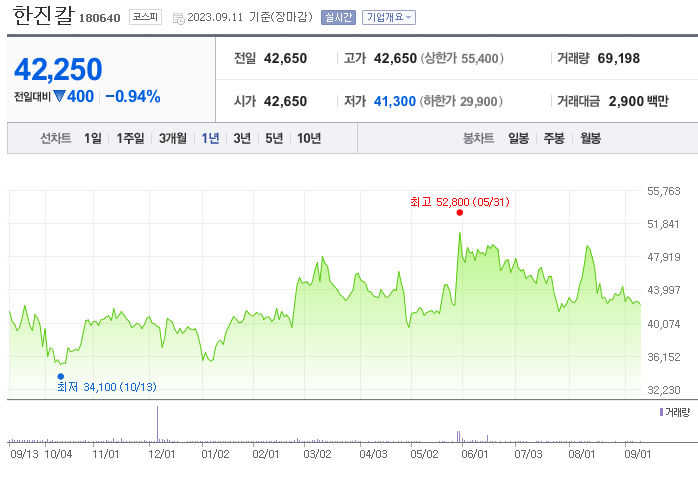The image size is (698, 477).
Task: Click the 08/01 date axis label
Action: [582, 454]
